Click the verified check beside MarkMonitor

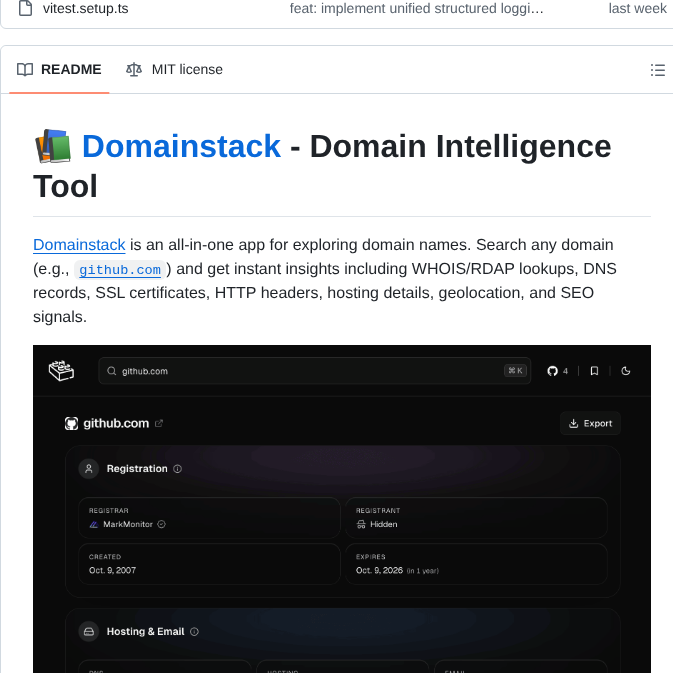tap(161, 524)
